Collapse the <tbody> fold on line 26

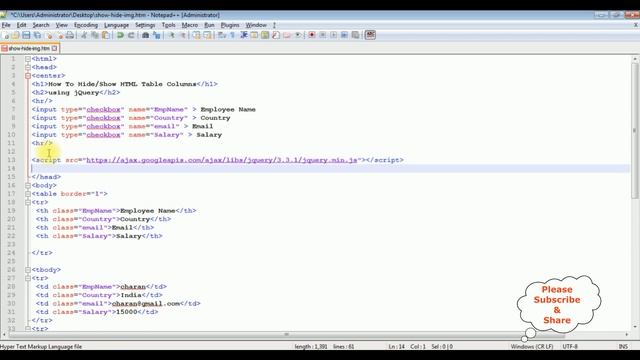coord(28,270)
